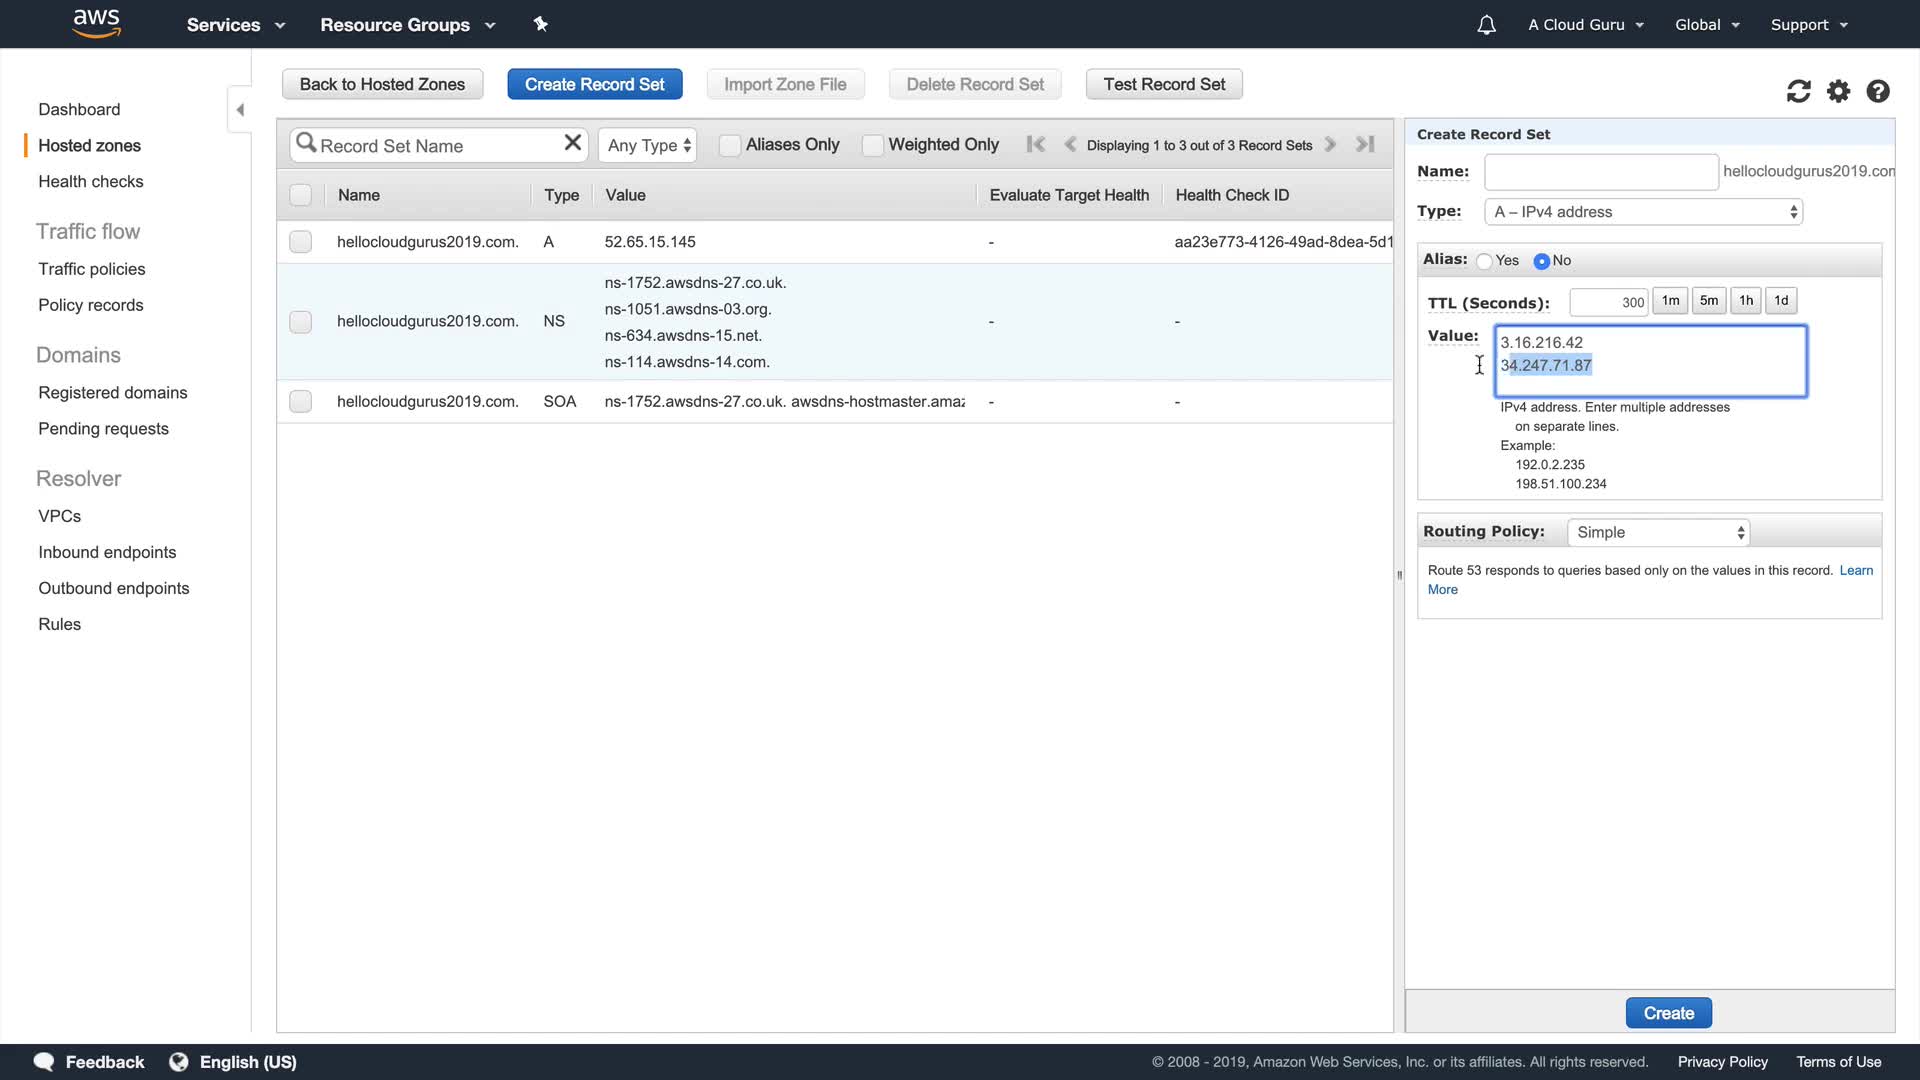Tick the Weighted Only checkbox

click(x=872, y=145)
